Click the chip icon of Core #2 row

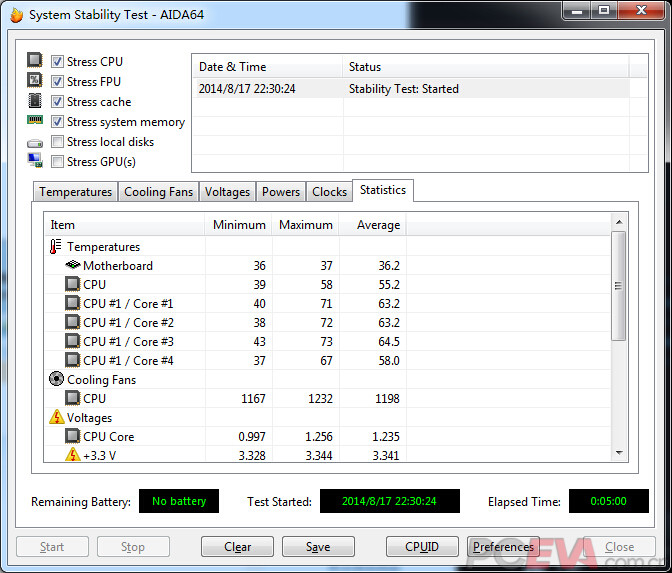[x=72, y=322]
